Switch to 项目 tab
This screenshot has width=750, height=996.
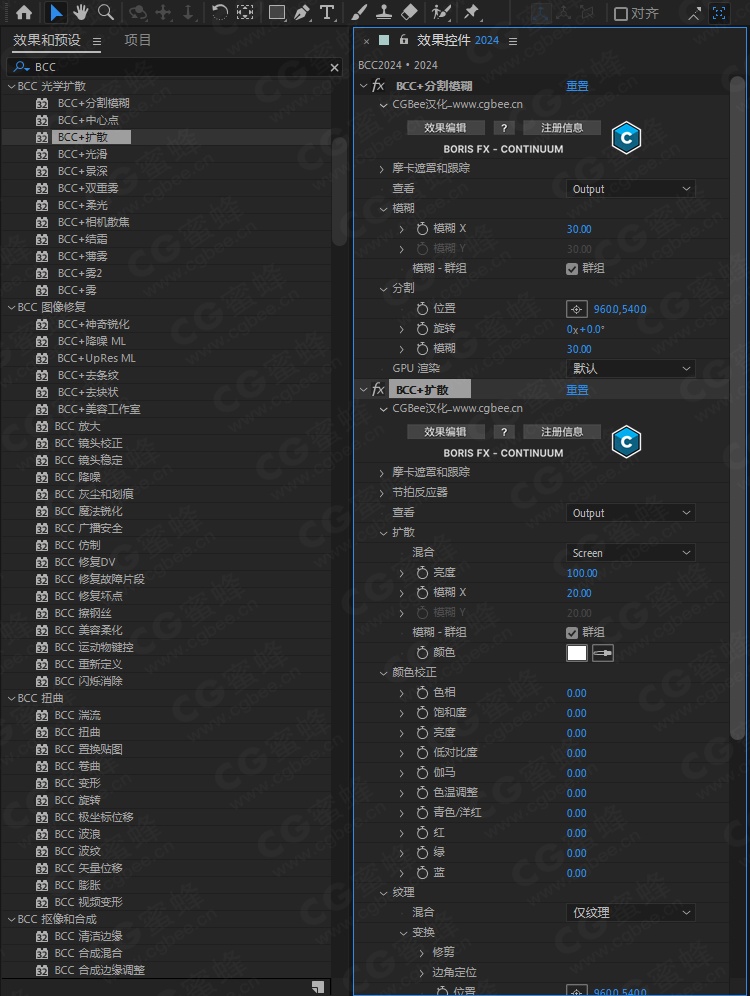pyautogui.click(x=137, y=40)
